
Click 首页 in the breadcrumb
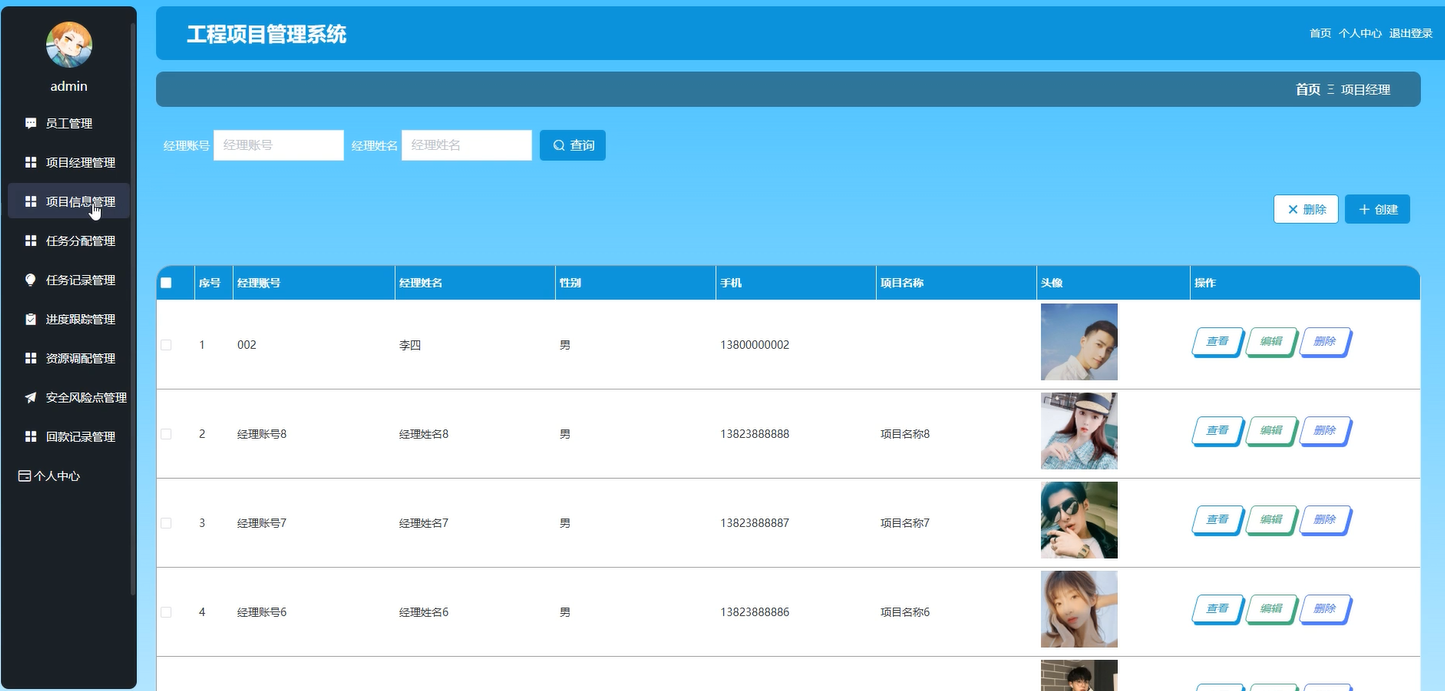pos(1308,90)
